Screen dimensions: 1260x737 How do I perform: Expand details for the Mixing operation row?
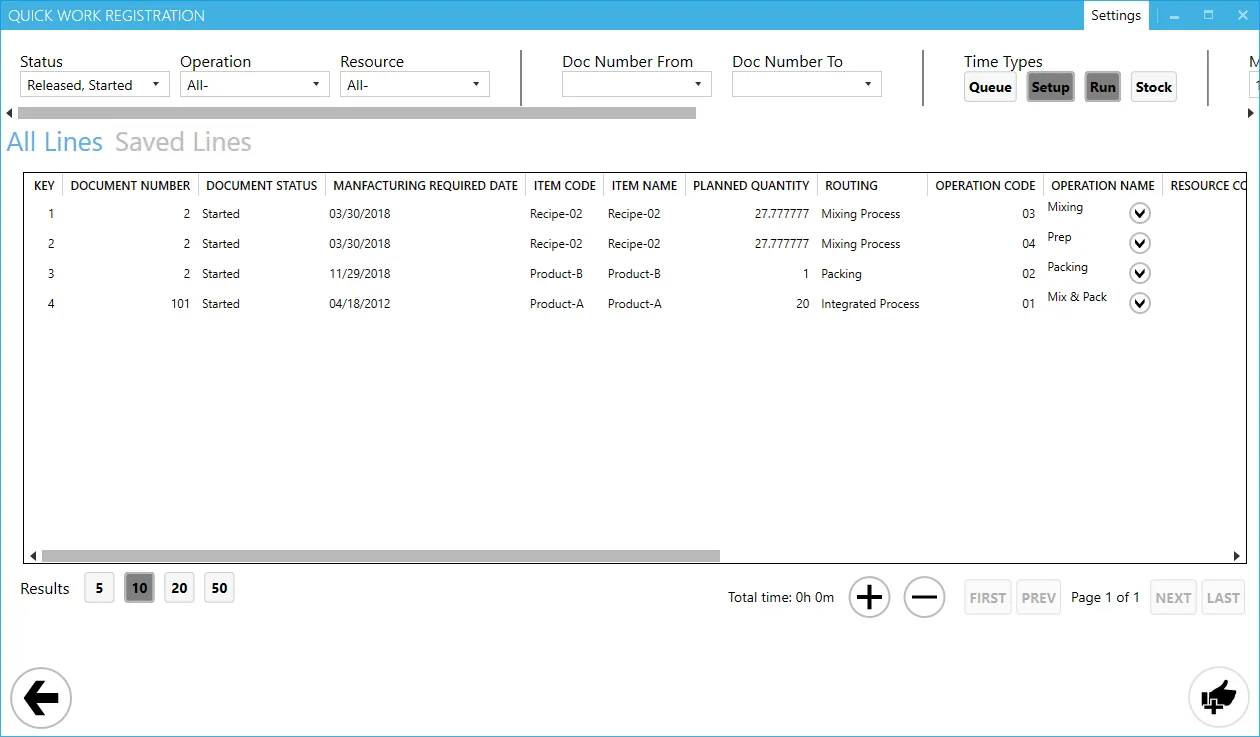(x=1139, y=212)
